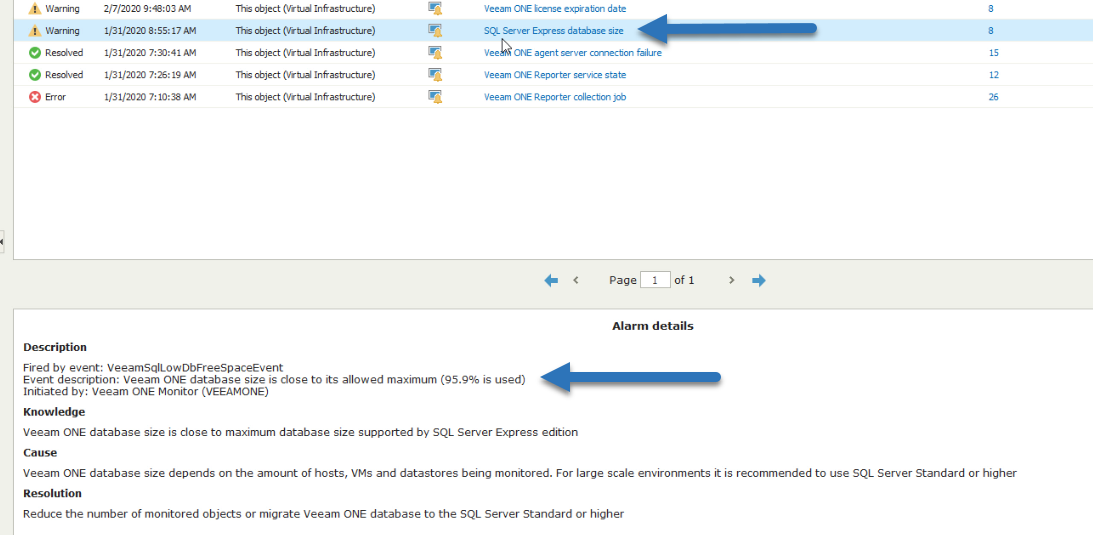Image resolution: width=1093 pixels, height=535 pixels.
Task: Go to last page arrow
Action: pos(759,280)
